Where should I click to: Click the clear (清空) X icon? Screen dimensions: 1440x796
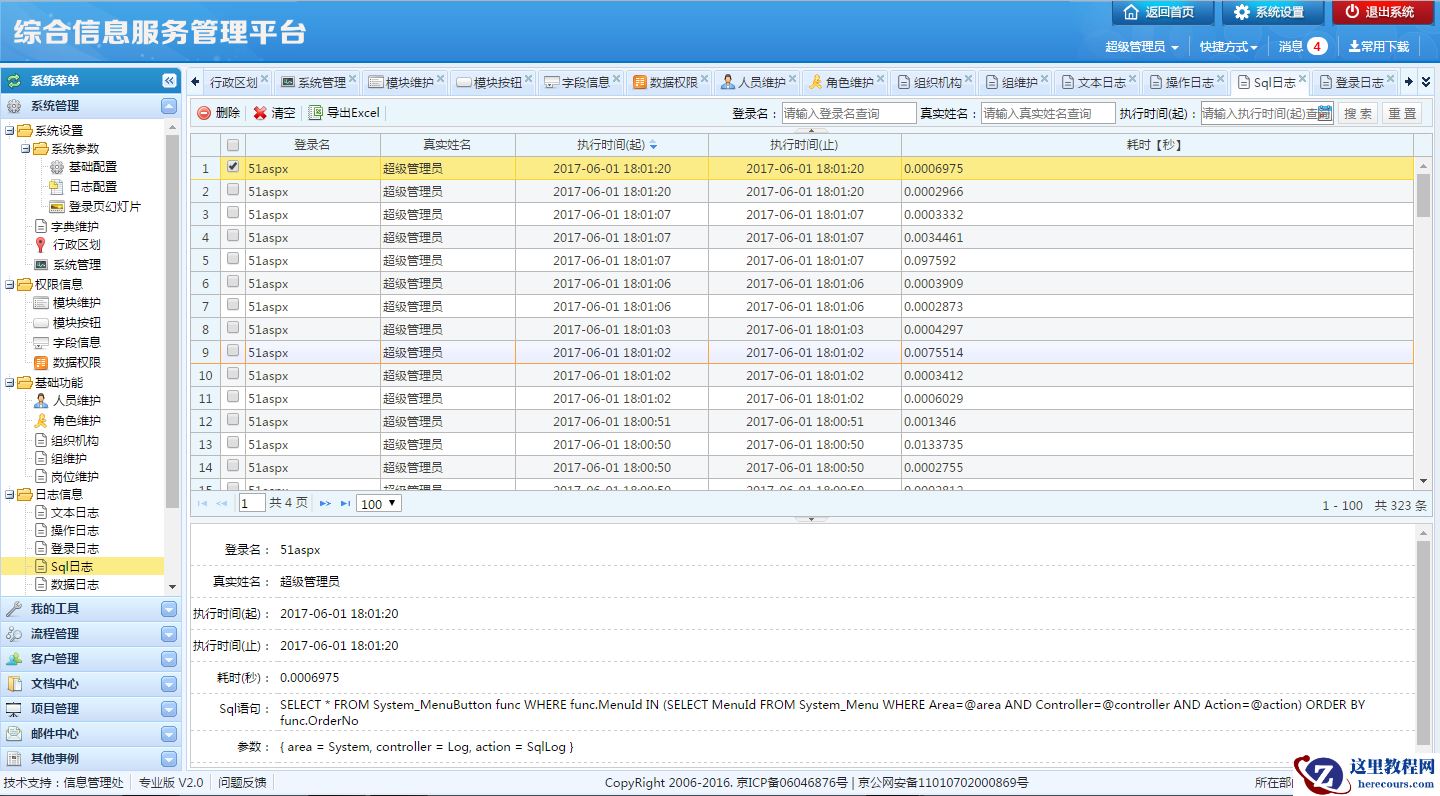260,113
